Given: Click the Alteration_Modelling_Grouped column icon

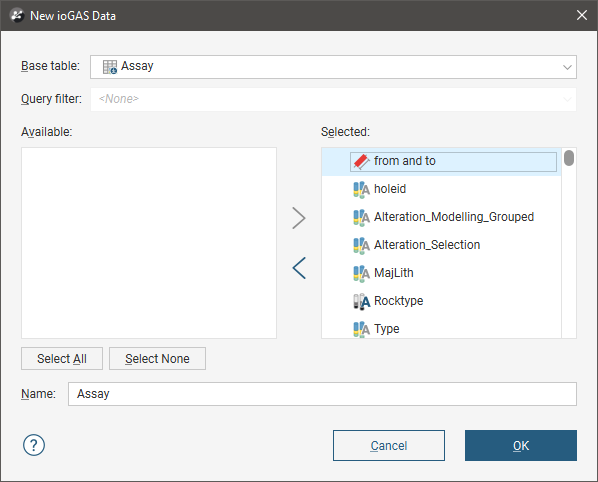Looking at the screenshot, I should (x=361, y=217).
